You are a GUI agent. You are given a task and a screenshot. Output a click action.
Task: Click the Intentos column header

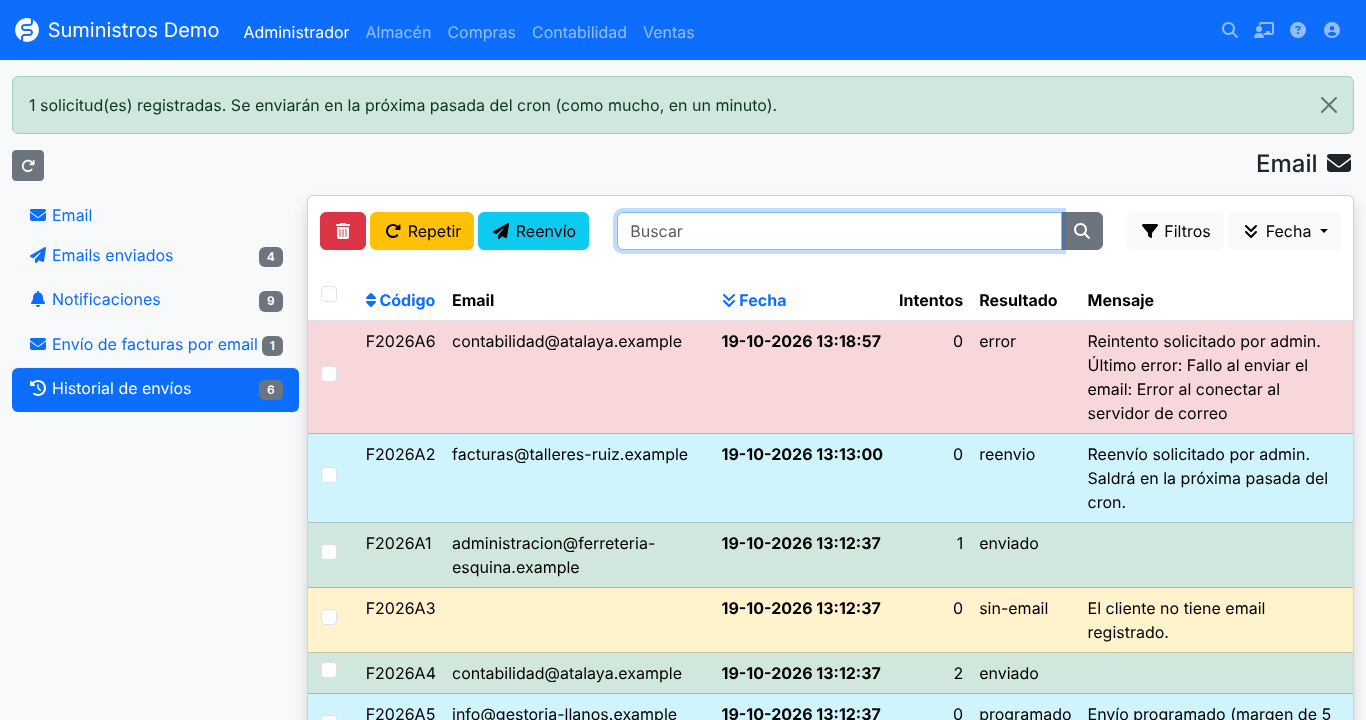click(931, 300)
